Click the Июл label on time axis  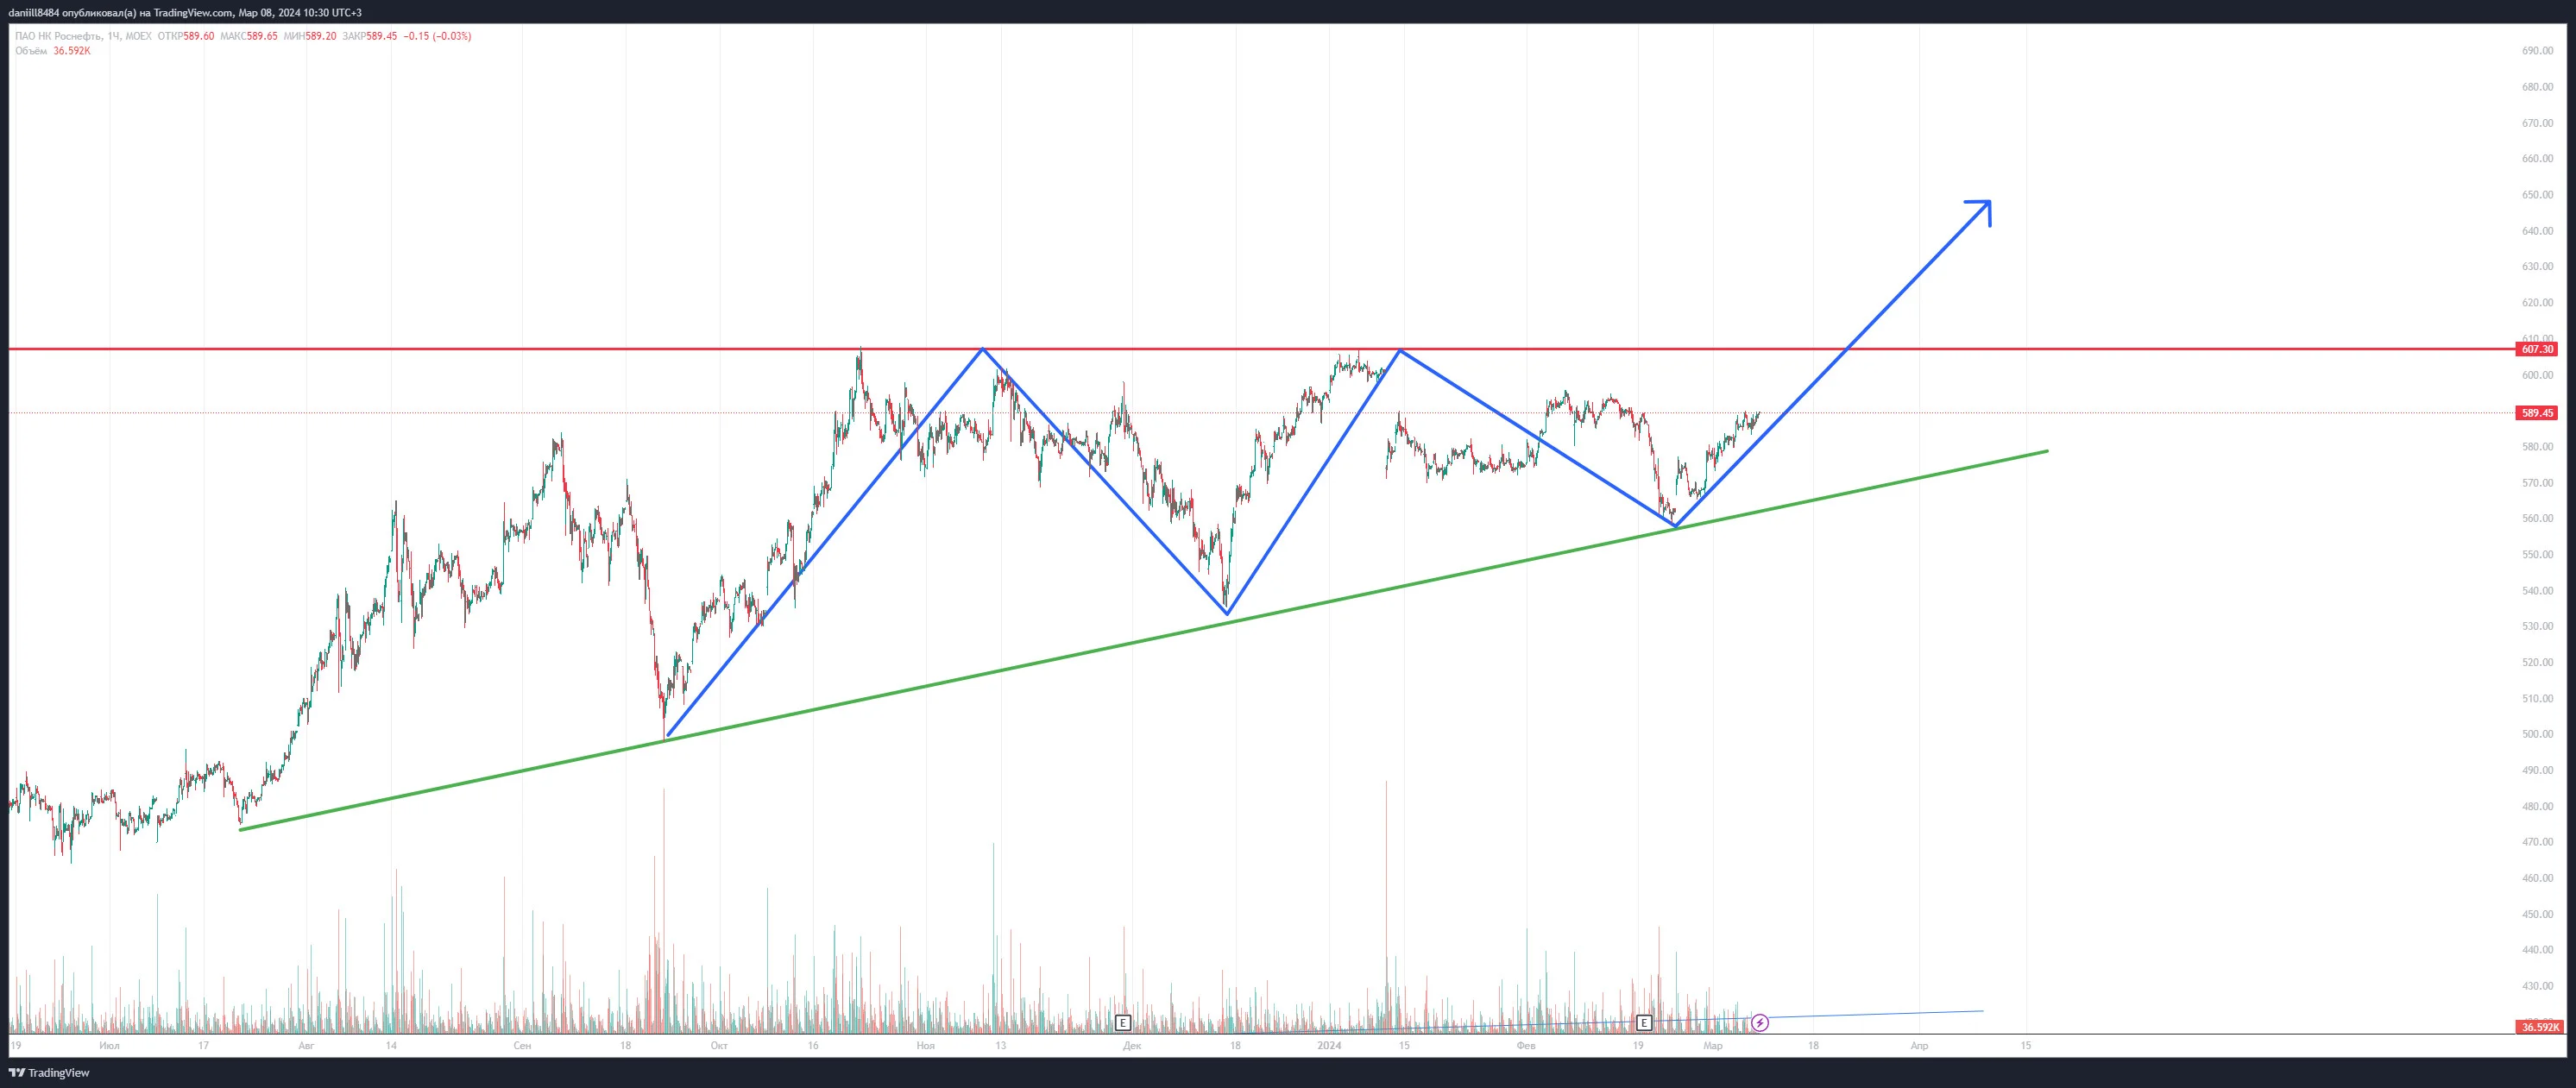[x=110, y=1046]
